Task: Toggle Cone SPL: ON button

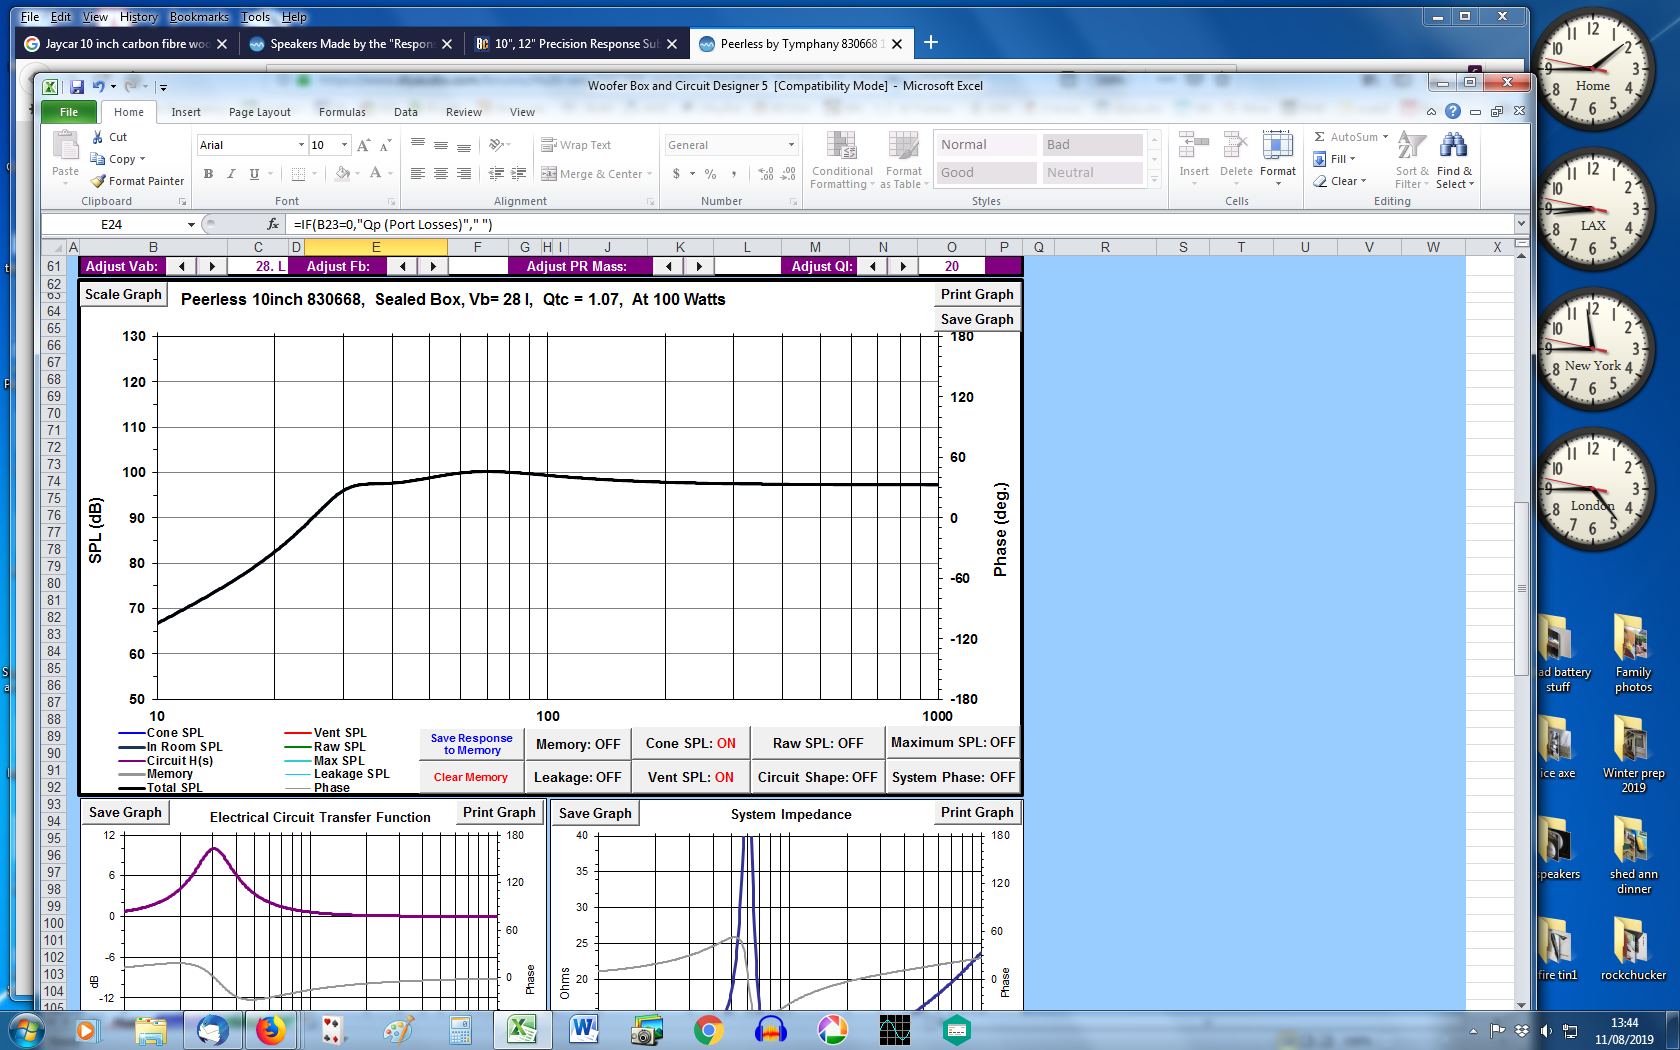Action: [690, 743]
